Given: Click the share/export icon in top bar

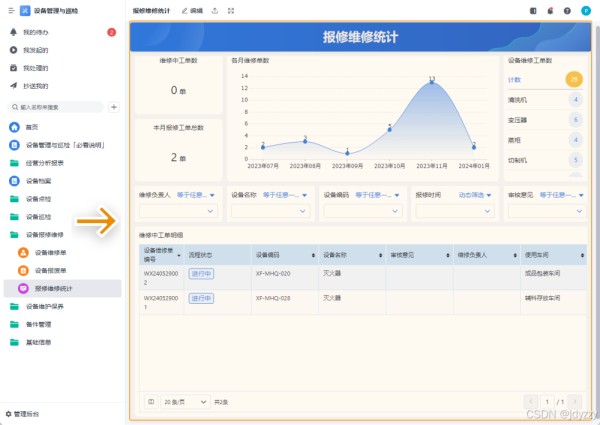Looking at the screenshot, I should pyautogui.click(x=215, y=11).
